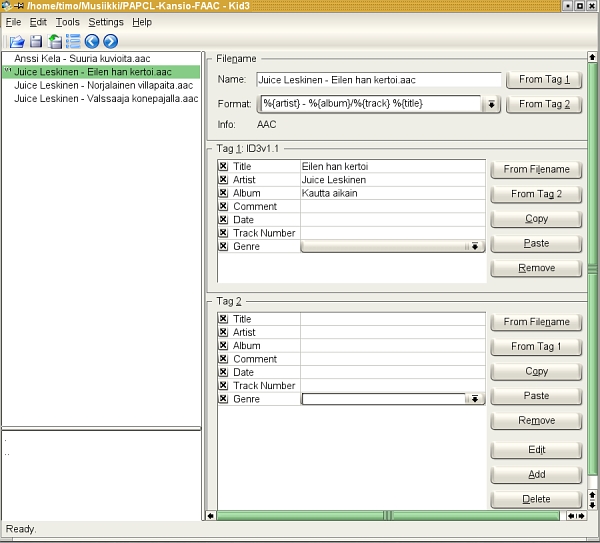Open the Tag 1 Genre dropdown arrow

pyautogui.click(x=474, y=246)
